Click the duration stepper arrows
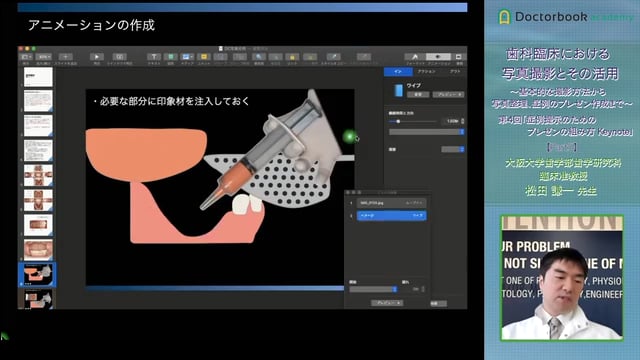640x360 pixels. pyautogui.click(x=462, y=121)
